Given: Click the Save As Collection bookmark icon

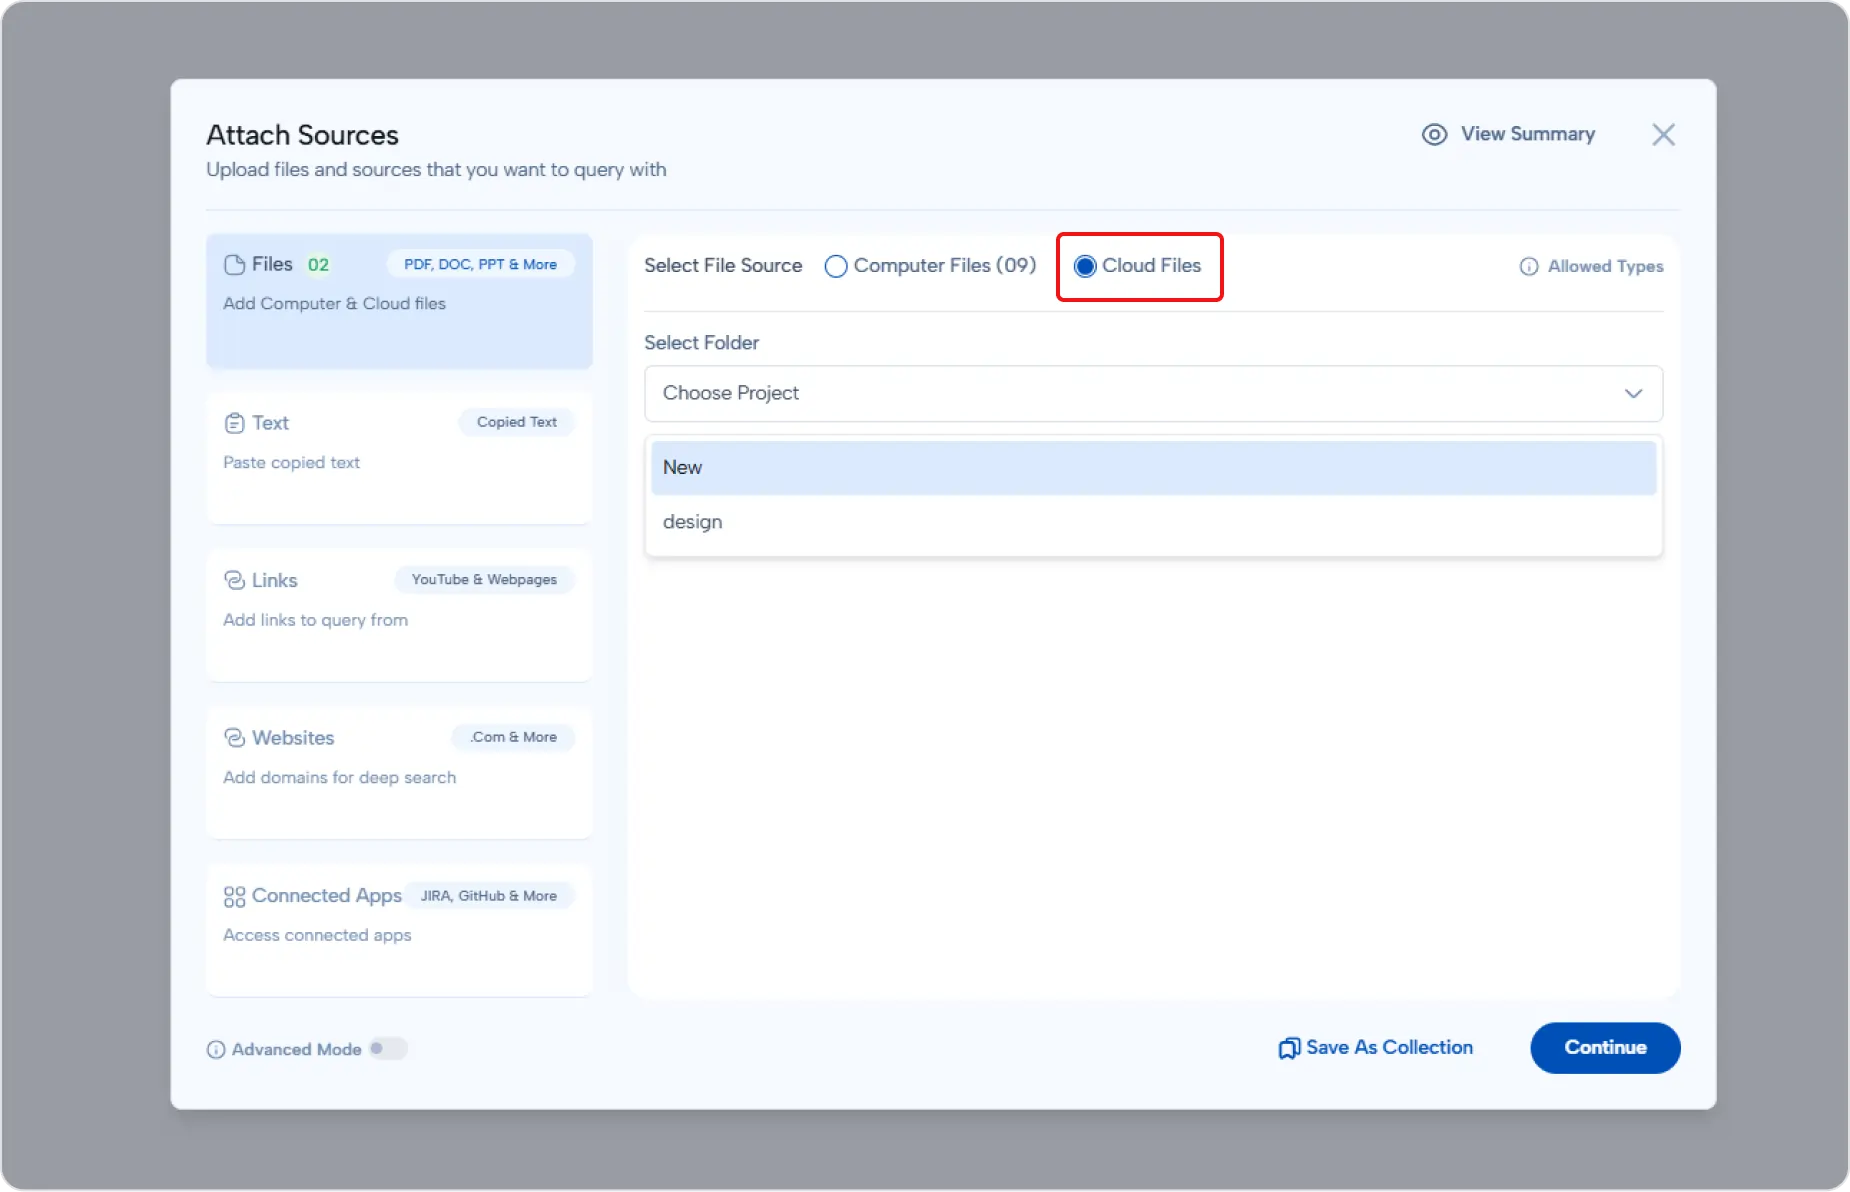Looking at the screenshot, I should (x=1289, y=1048).
